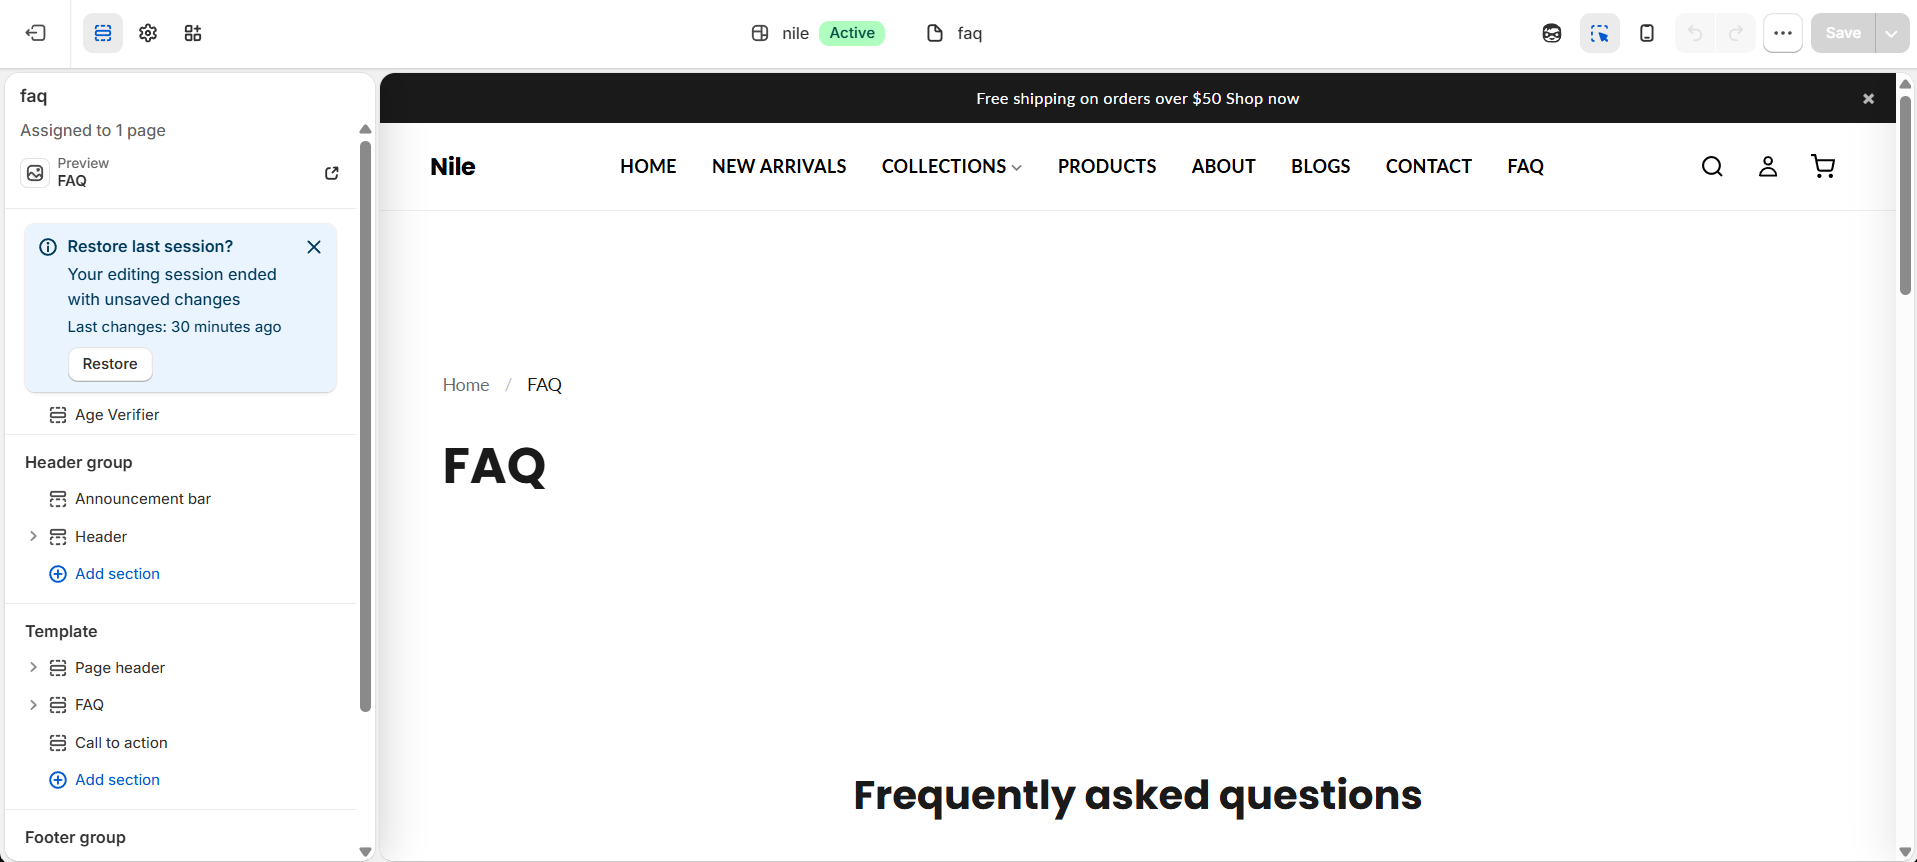Toggle the inspector selection tool

click(1600, 33)
